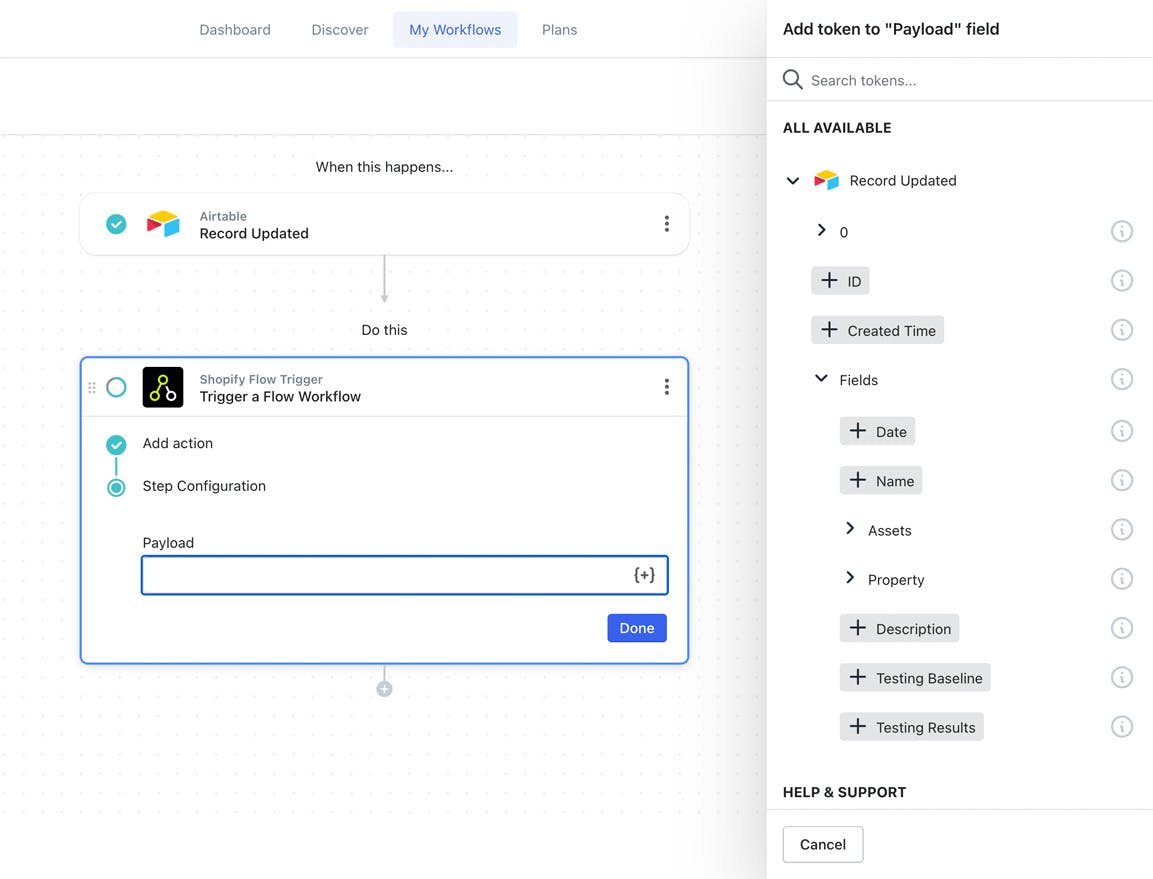
Task: Click the Trigger a Flow Workflow title
Action: point(280,396)
